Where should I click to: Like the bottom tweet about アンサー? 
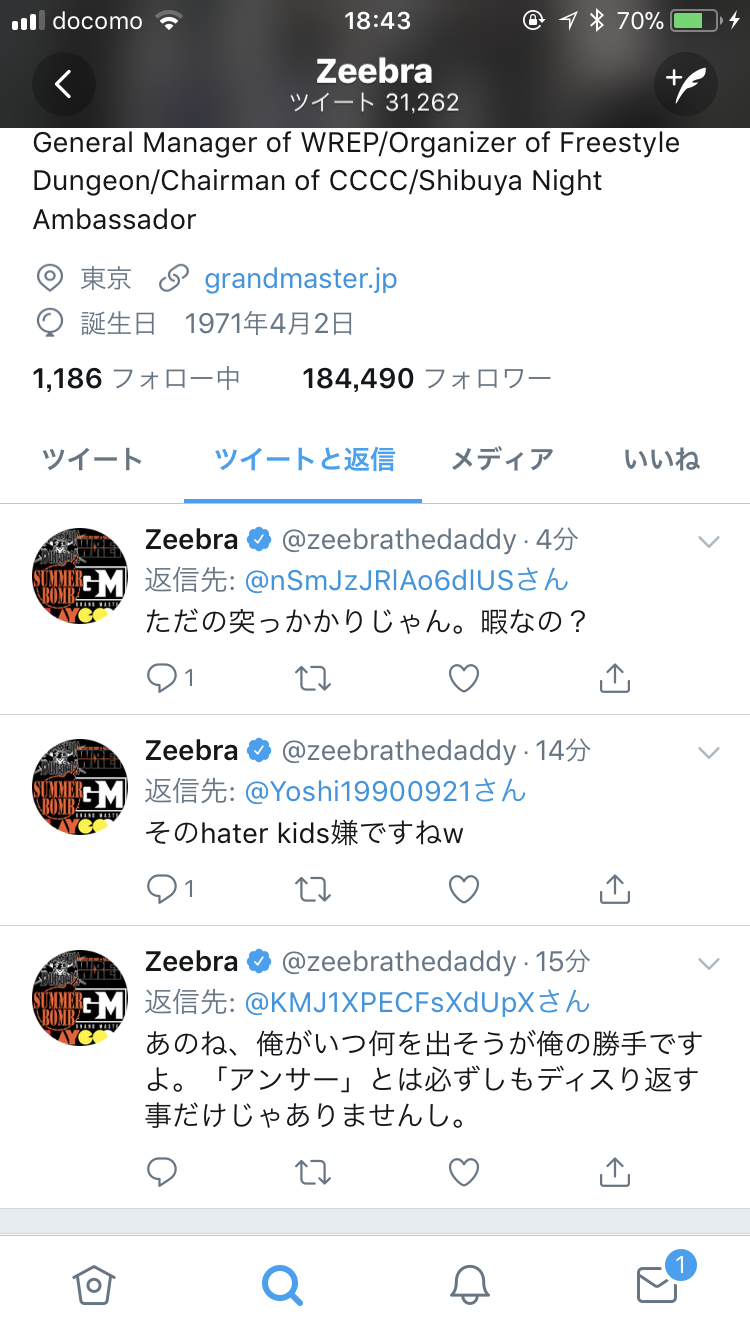click(463, 1171)
